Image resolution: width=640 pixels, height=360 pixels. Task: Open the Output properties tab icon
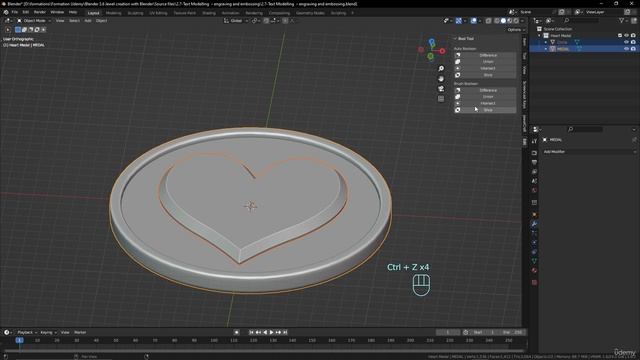[534, 162]
